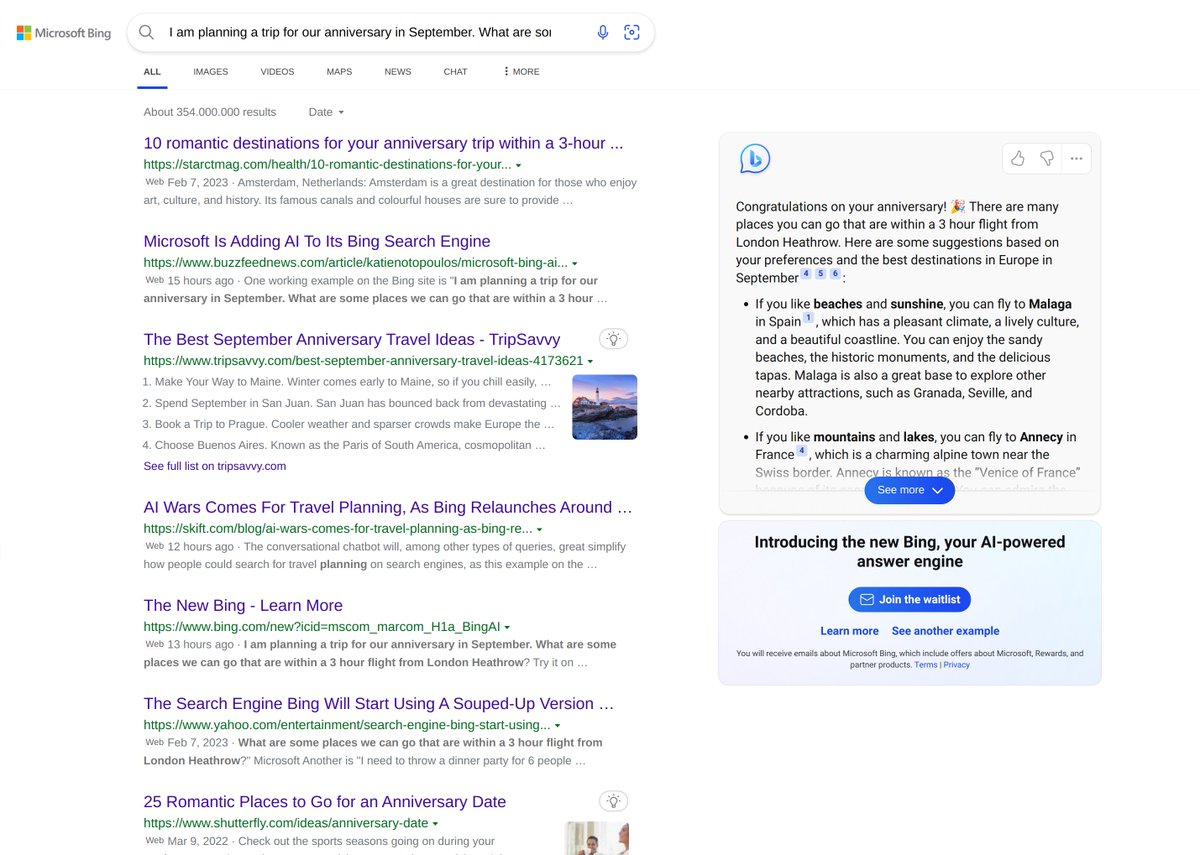The image size is (1200, 855).
Task: Click the Microsoft Bing logo
Action: [64, 33]
